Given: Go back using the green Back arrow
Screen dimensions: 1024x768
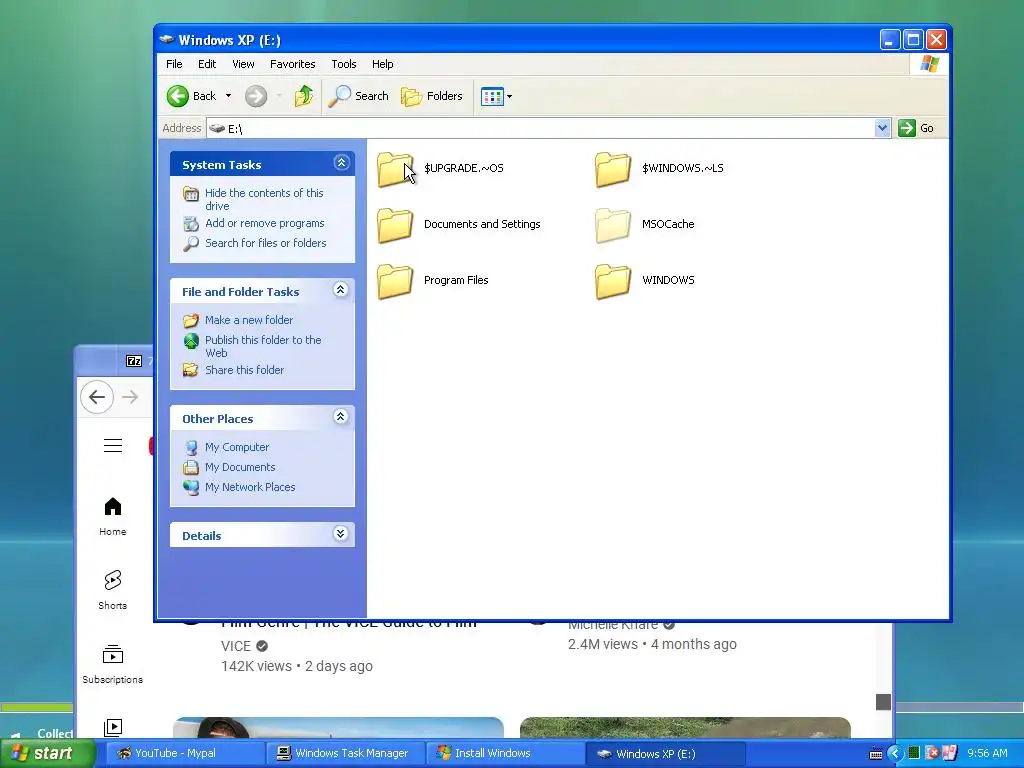Looking at the screenshot, I should (x=178, y=96).
